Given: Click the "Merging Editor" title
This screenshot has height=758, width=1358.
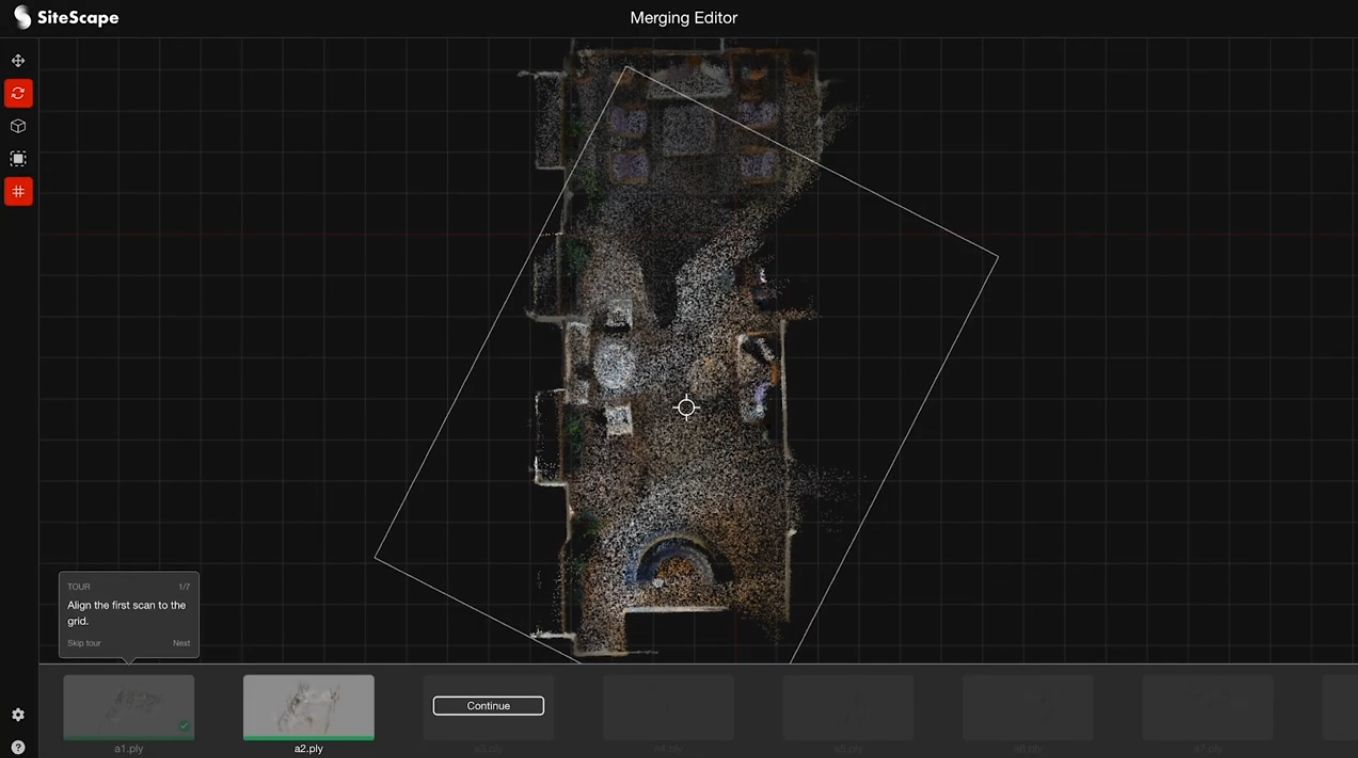Looking at the screenshot, I should (684, 18).
